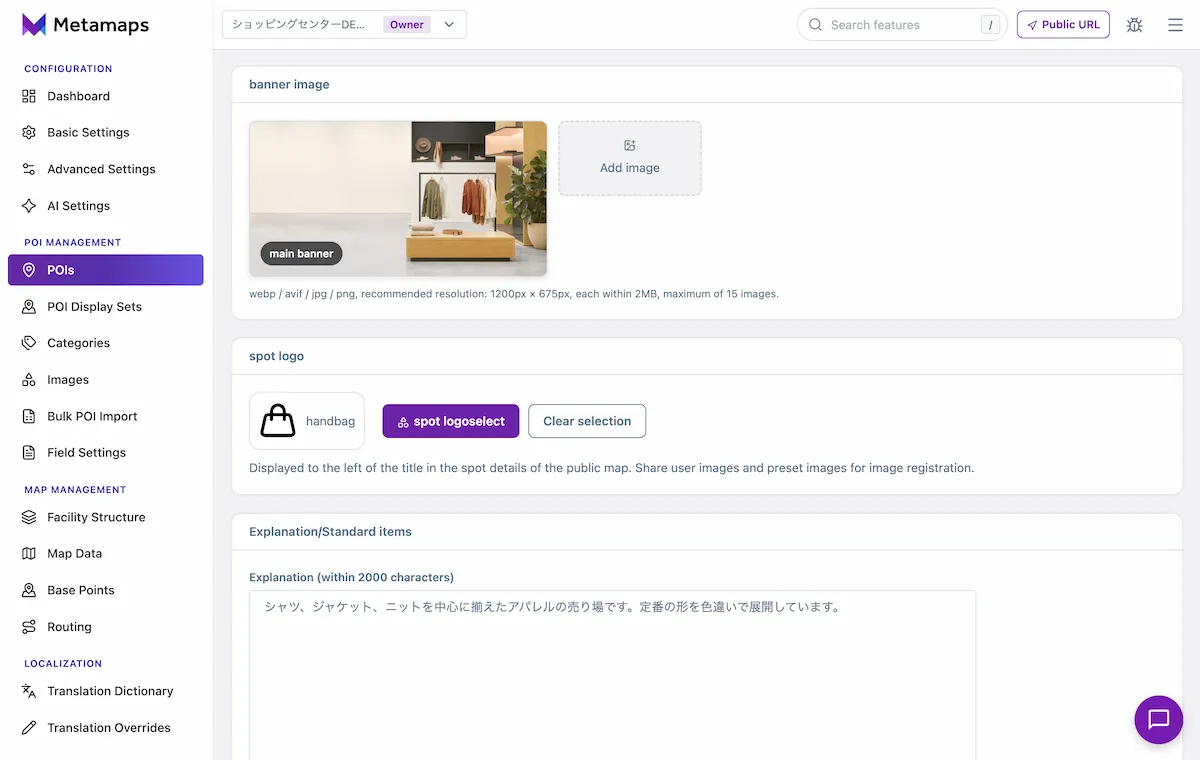Open the chat support bubble
Image resolution: width=1200 pixels, height=760 pixels.
(1159, 720)
